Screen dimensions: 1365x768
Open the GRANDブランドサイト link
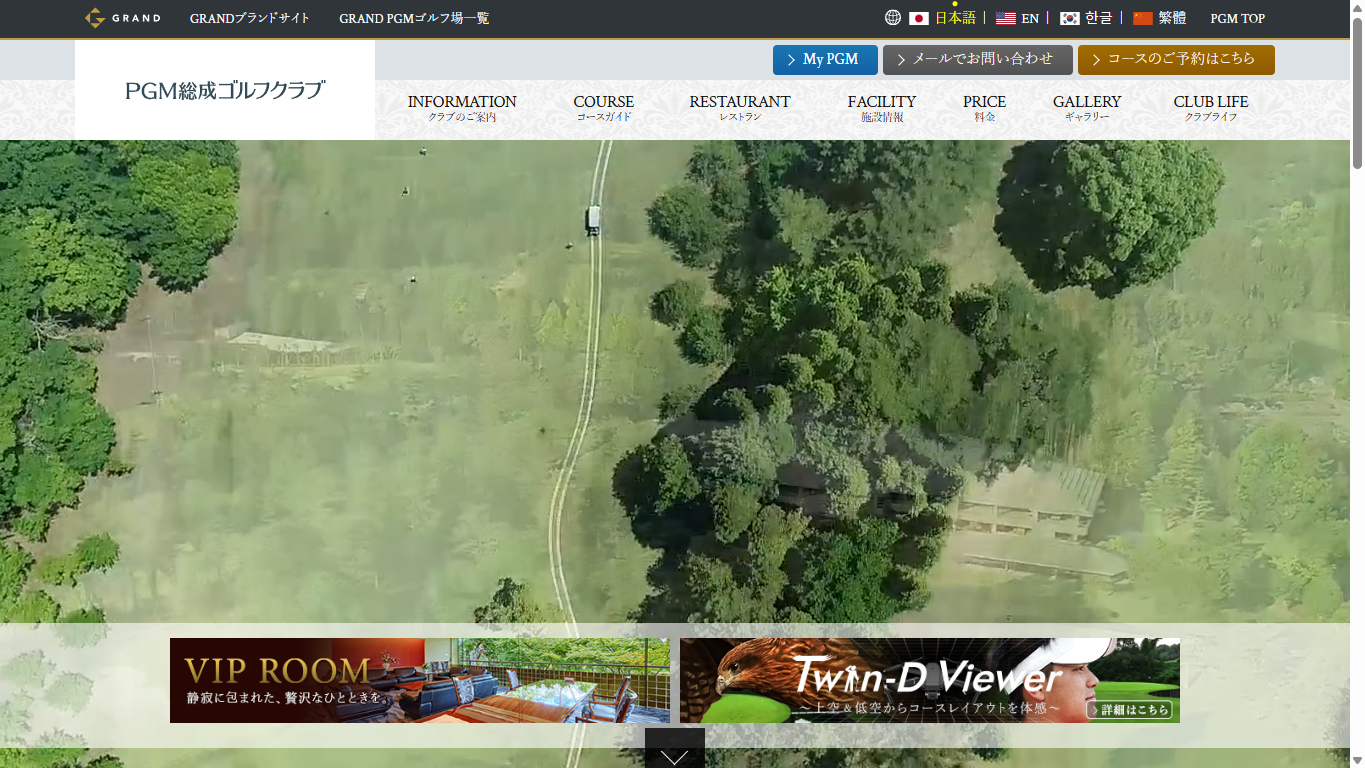pyautogui.click(x=250, y=18)
